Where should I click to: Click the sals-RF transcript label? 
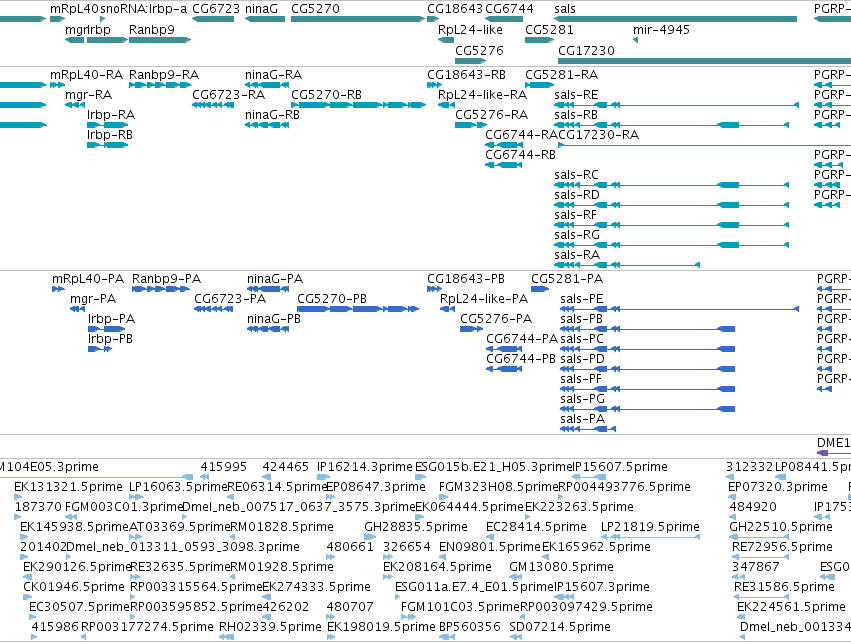(x=575, y=215)
